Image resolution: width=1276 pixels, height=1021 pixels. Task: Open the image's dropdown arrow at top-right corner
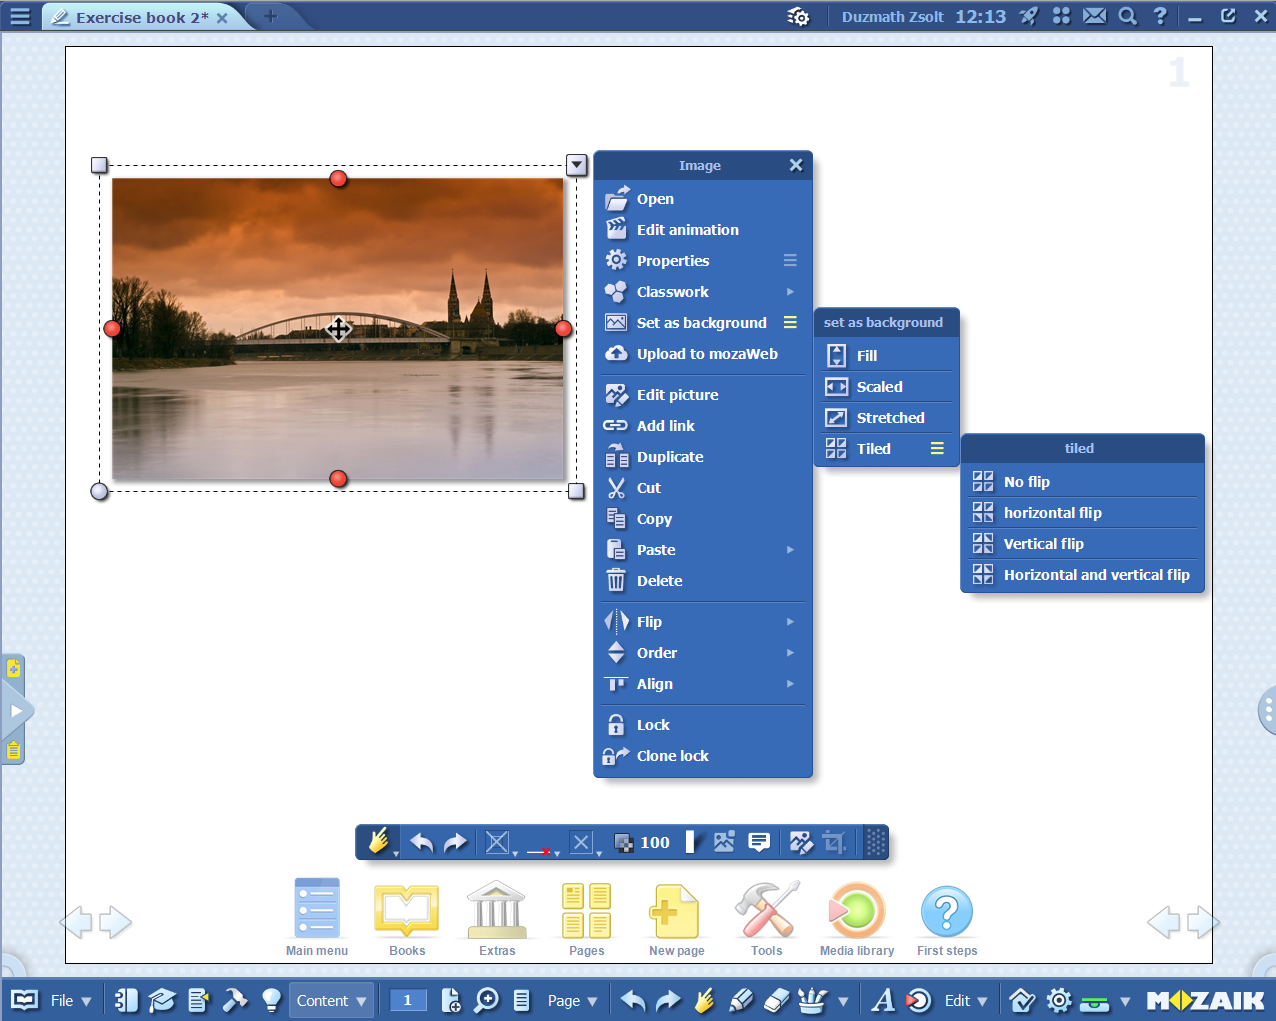coord(576,165)
